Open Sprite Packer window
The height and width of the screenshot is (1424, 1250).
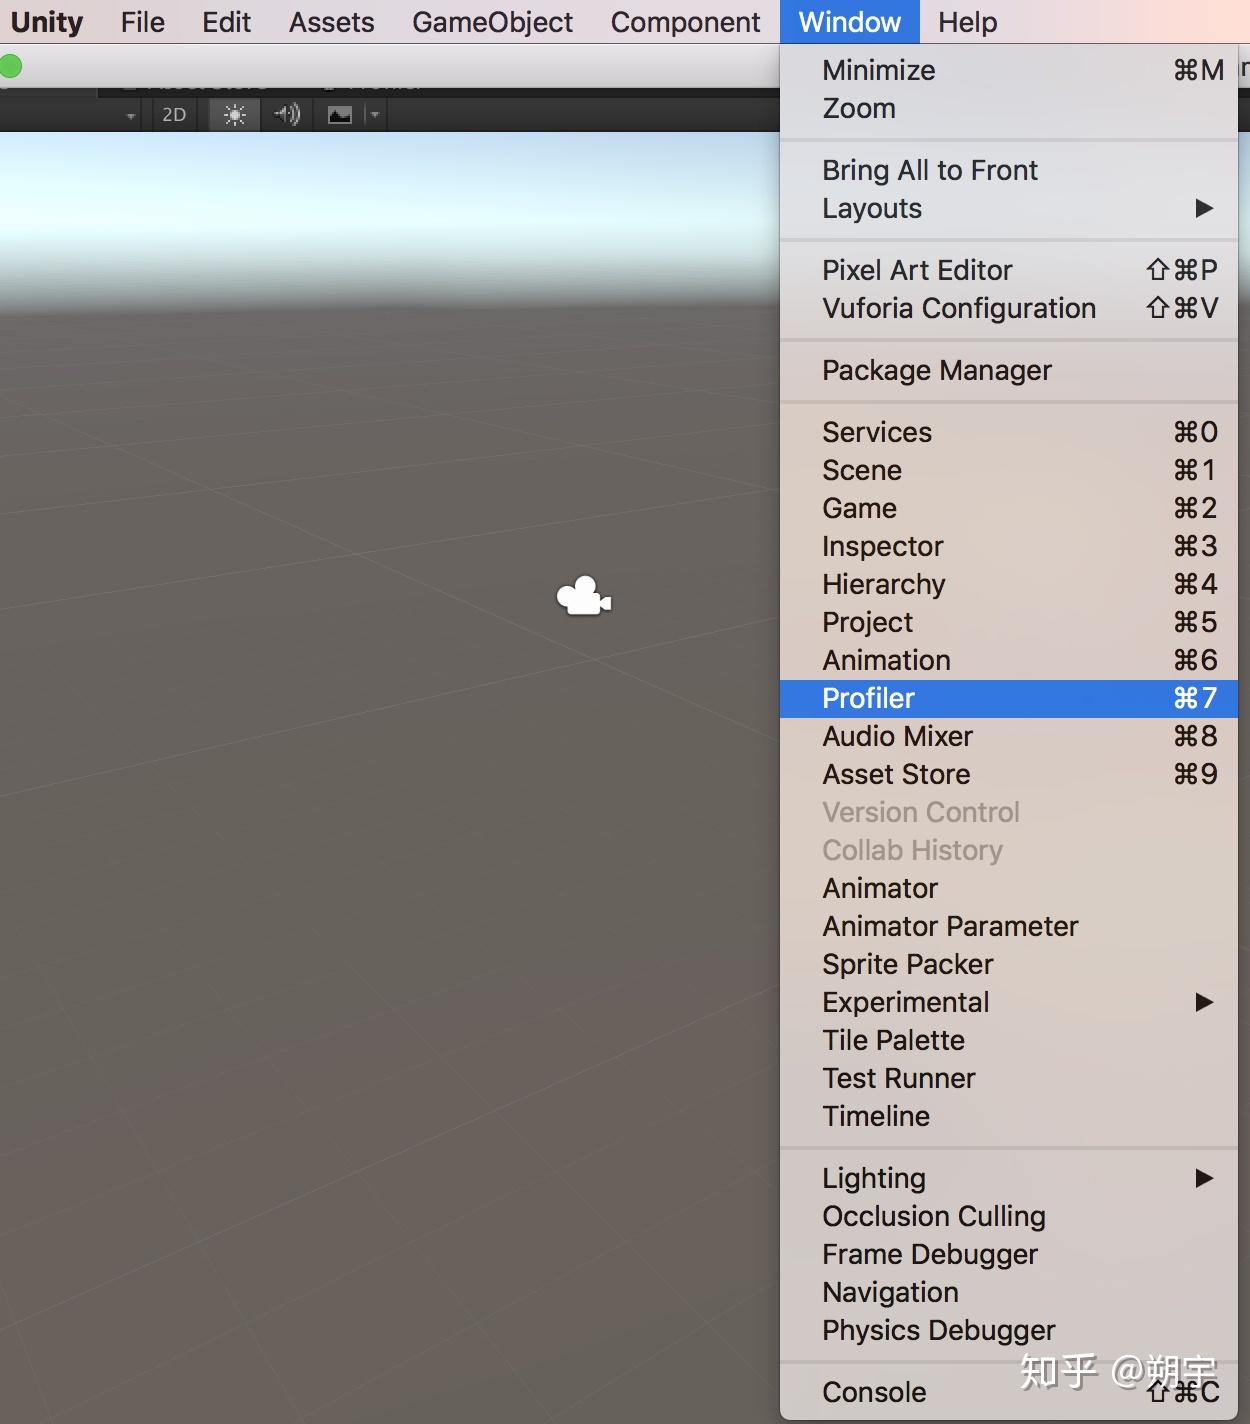click(1009, 964)
